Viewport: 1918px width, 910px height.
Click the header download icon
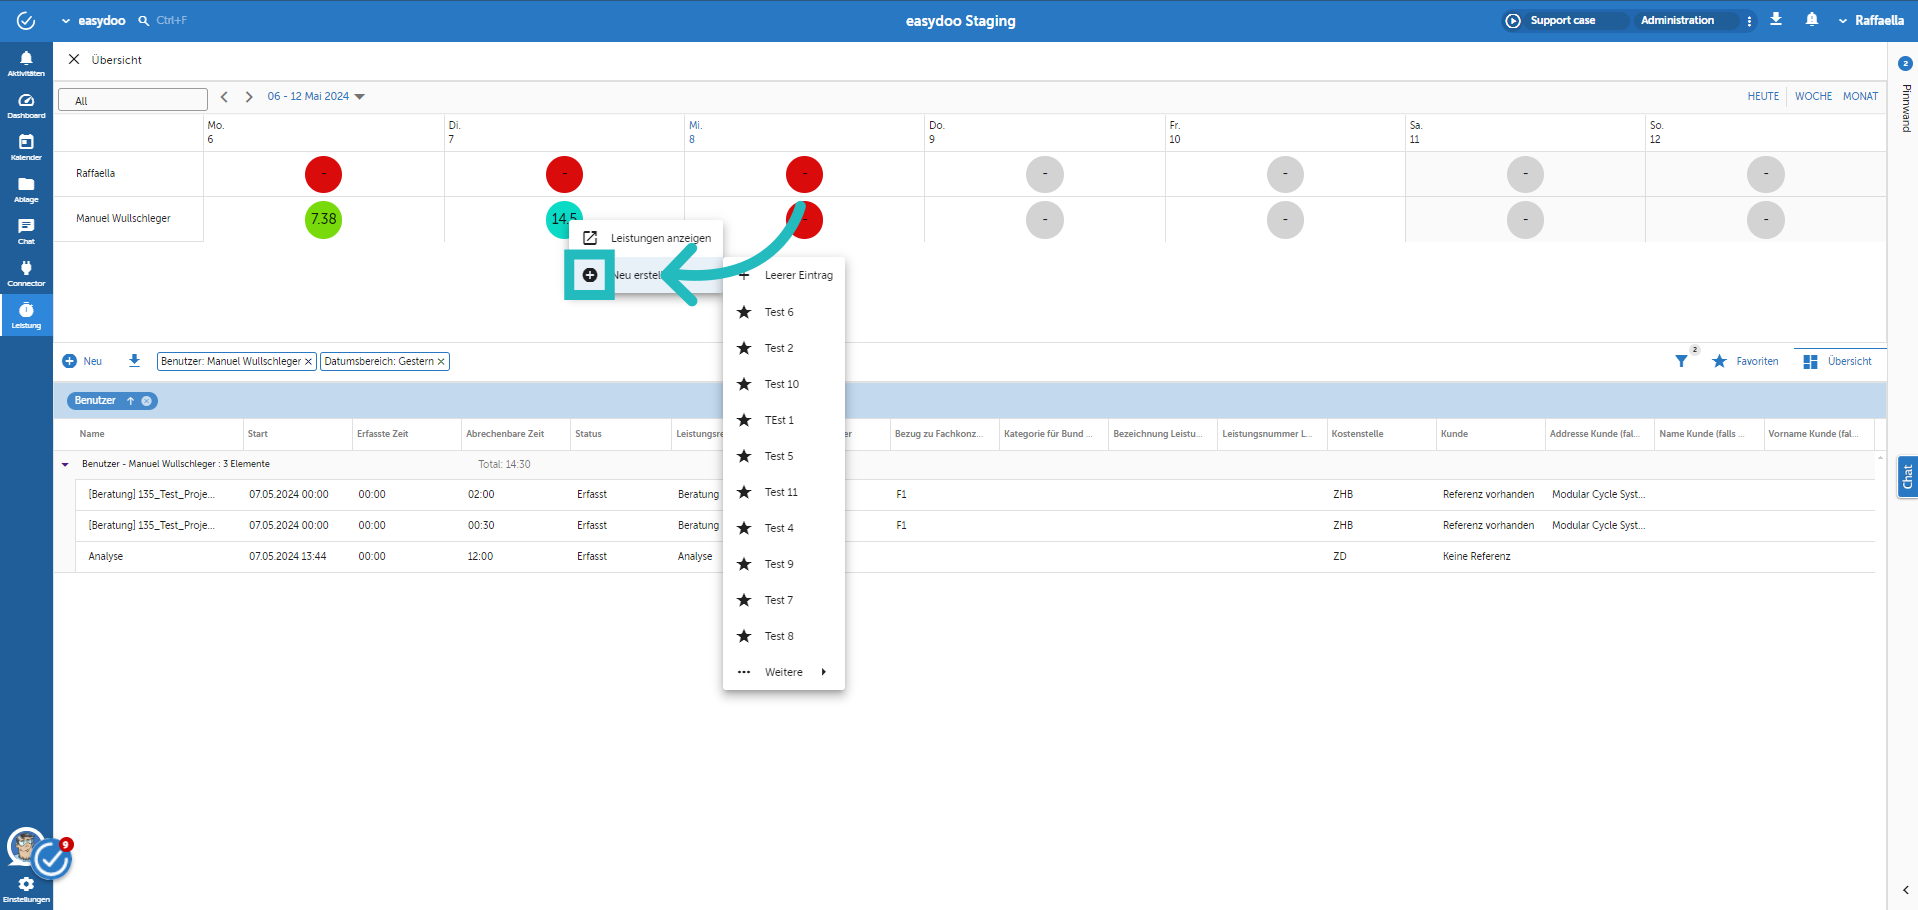pos(1776,20)
